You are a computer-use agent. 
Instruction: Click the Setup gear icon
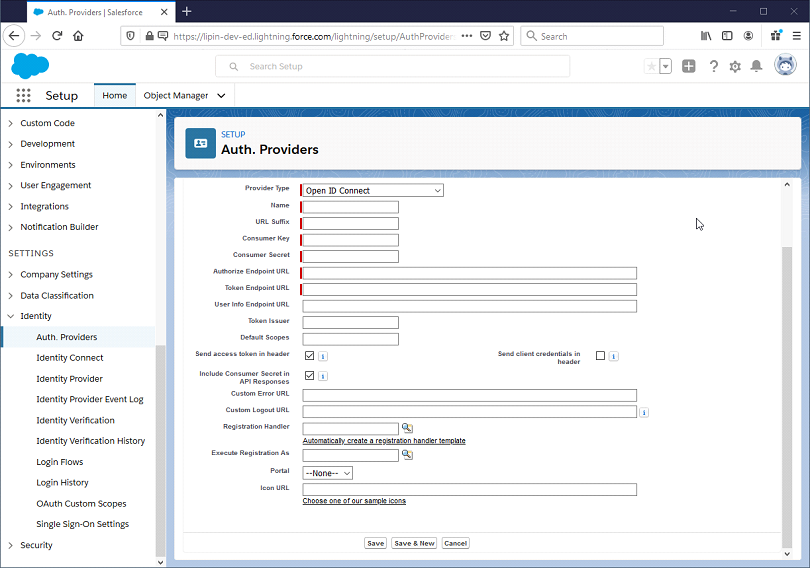733,65
